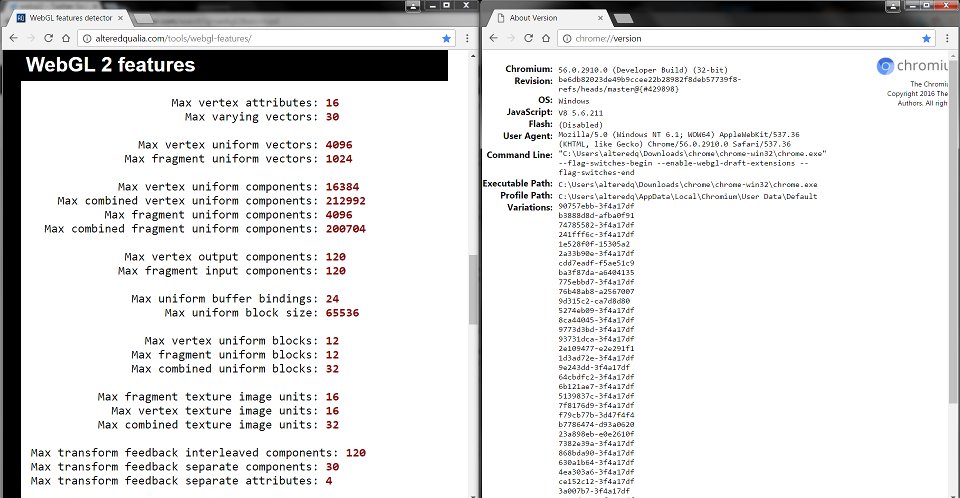960x498 pixels.
Task: Focus the alteredqualia.com address bar
Action: [x=267, y=39]
